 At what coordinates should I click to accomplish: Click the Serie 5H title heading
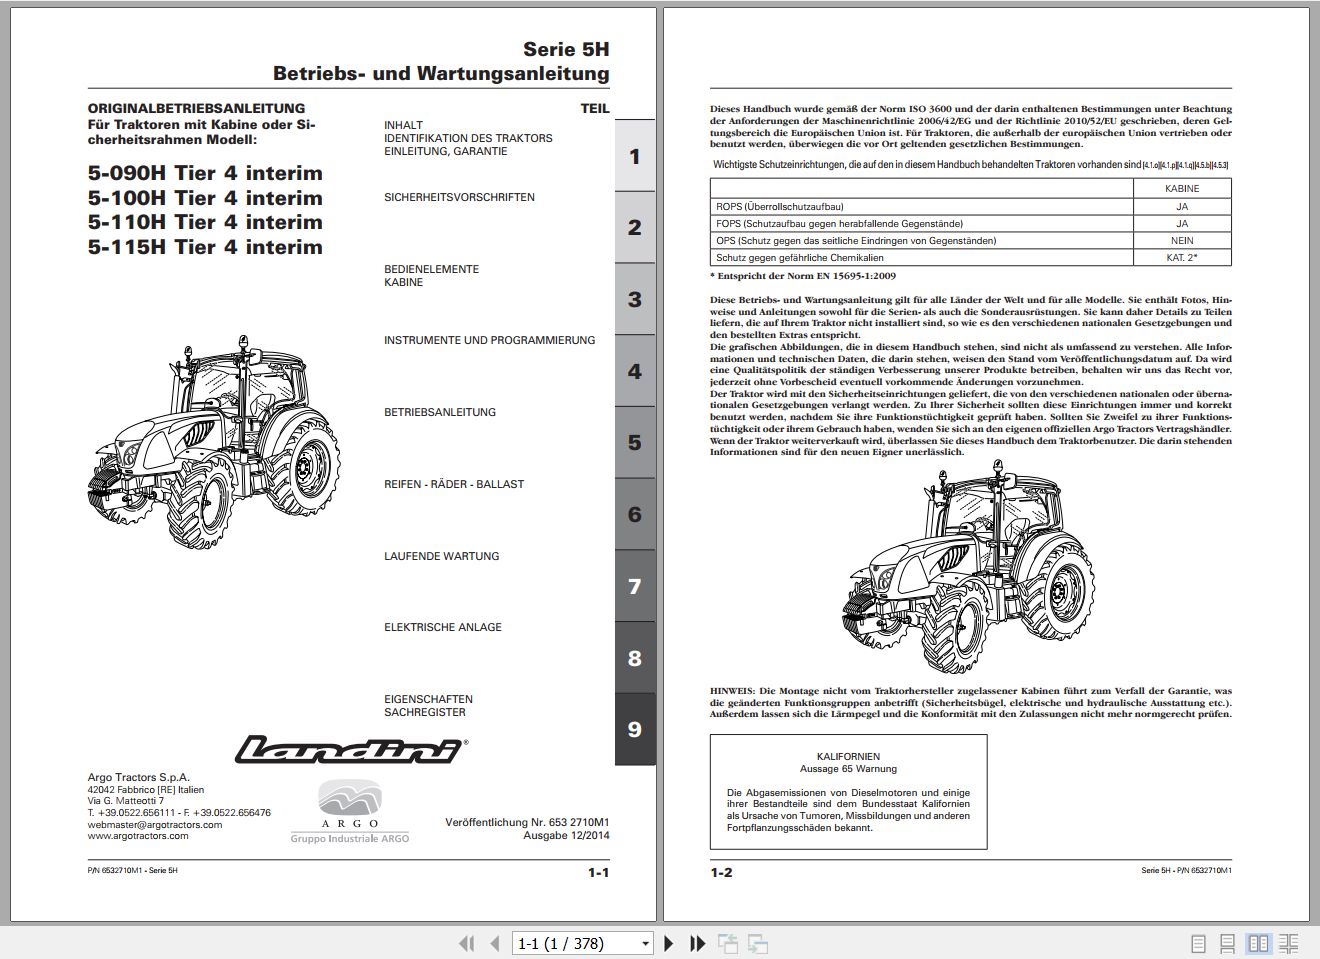pyautogui.click(x=566, y=49)
